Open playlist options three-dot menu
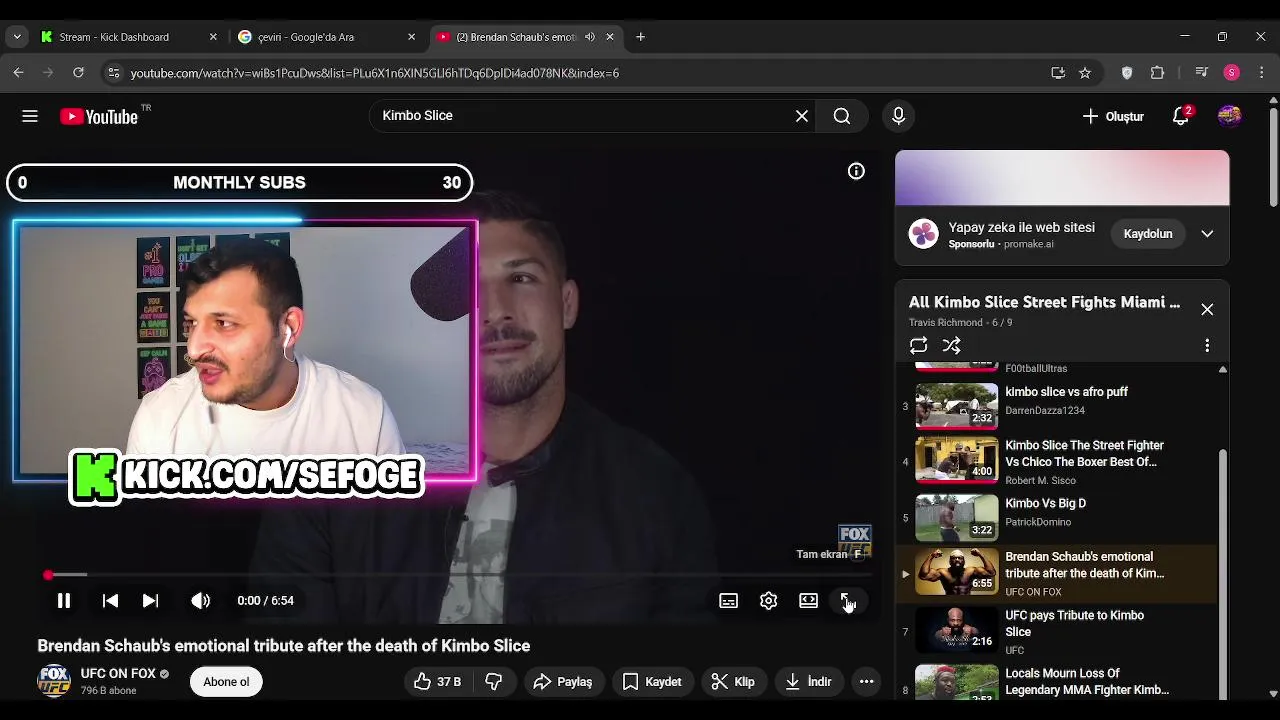Image resolution: width=1280 pixels, height=720 pixels. tap(1207, 346)
